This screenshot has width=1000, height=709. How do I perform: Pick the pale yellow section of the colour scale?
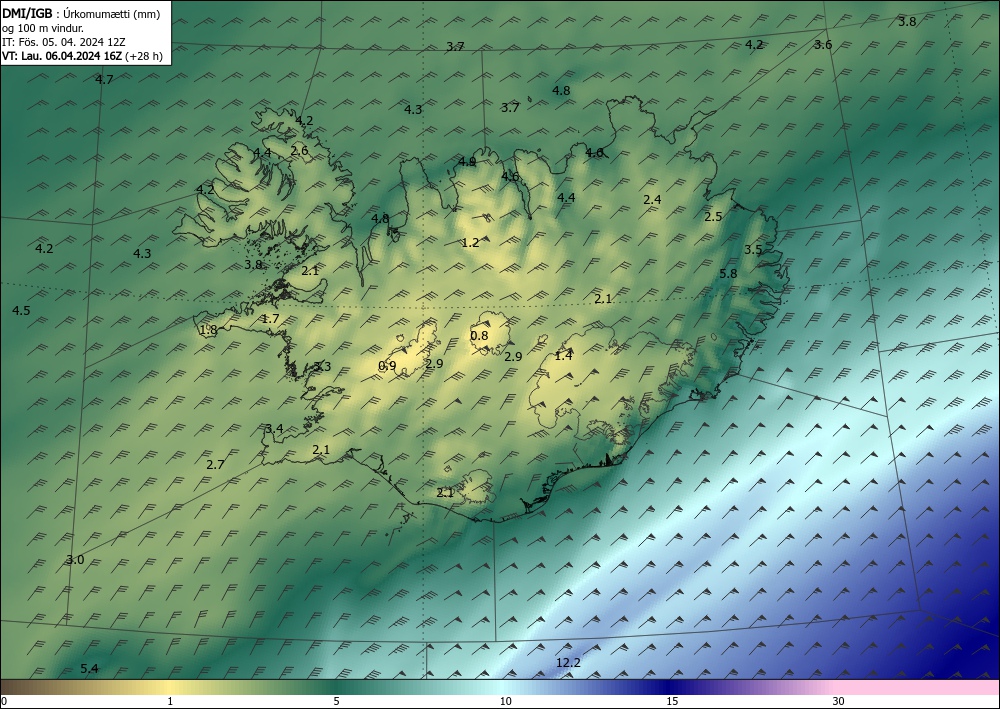click(x=170, y=687)
